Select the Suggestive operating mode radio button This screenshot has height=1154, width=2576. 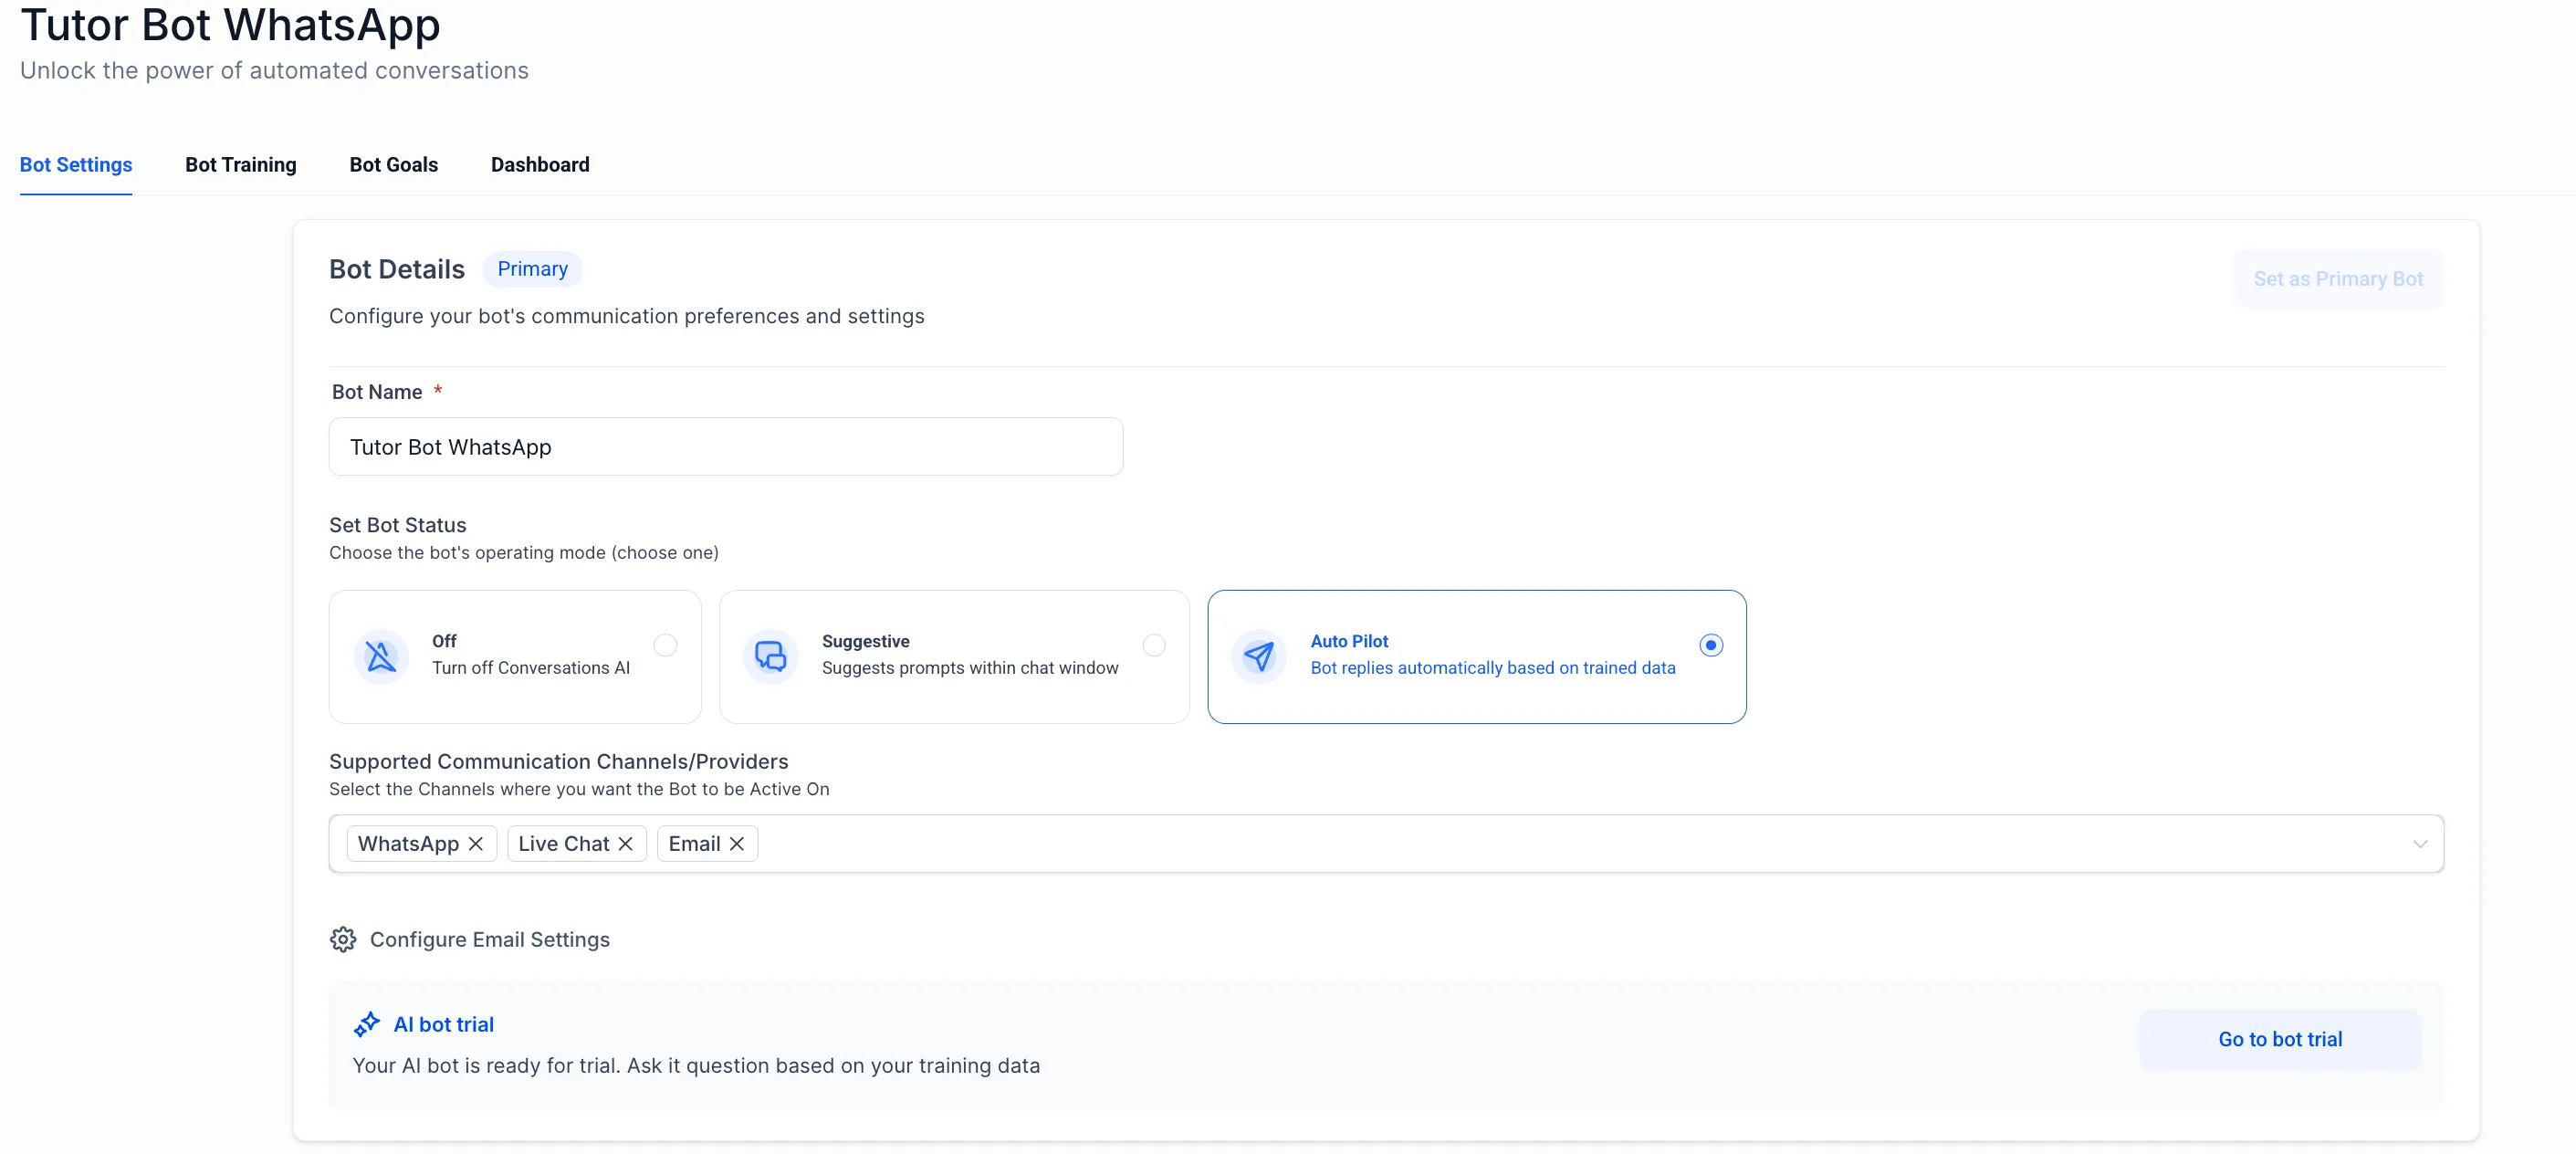[1155, 645]
